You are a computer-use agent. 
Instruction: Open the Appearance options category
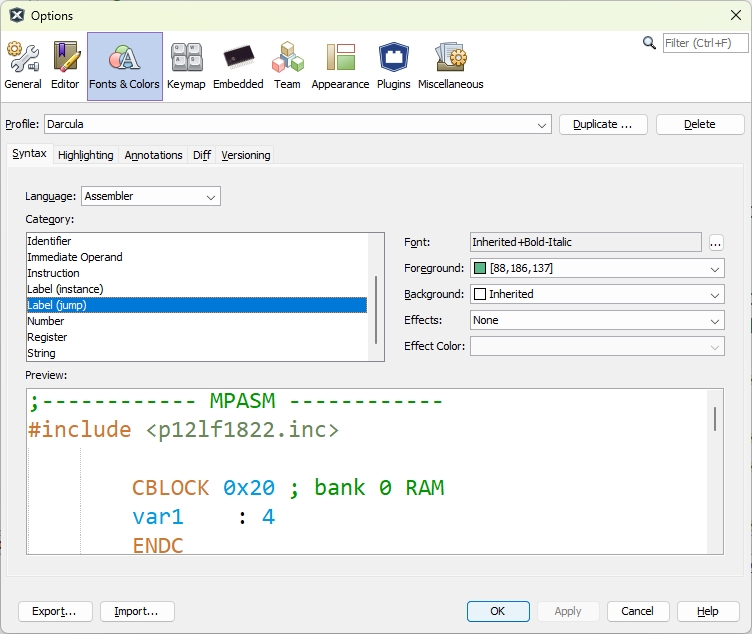click(341, 66)
